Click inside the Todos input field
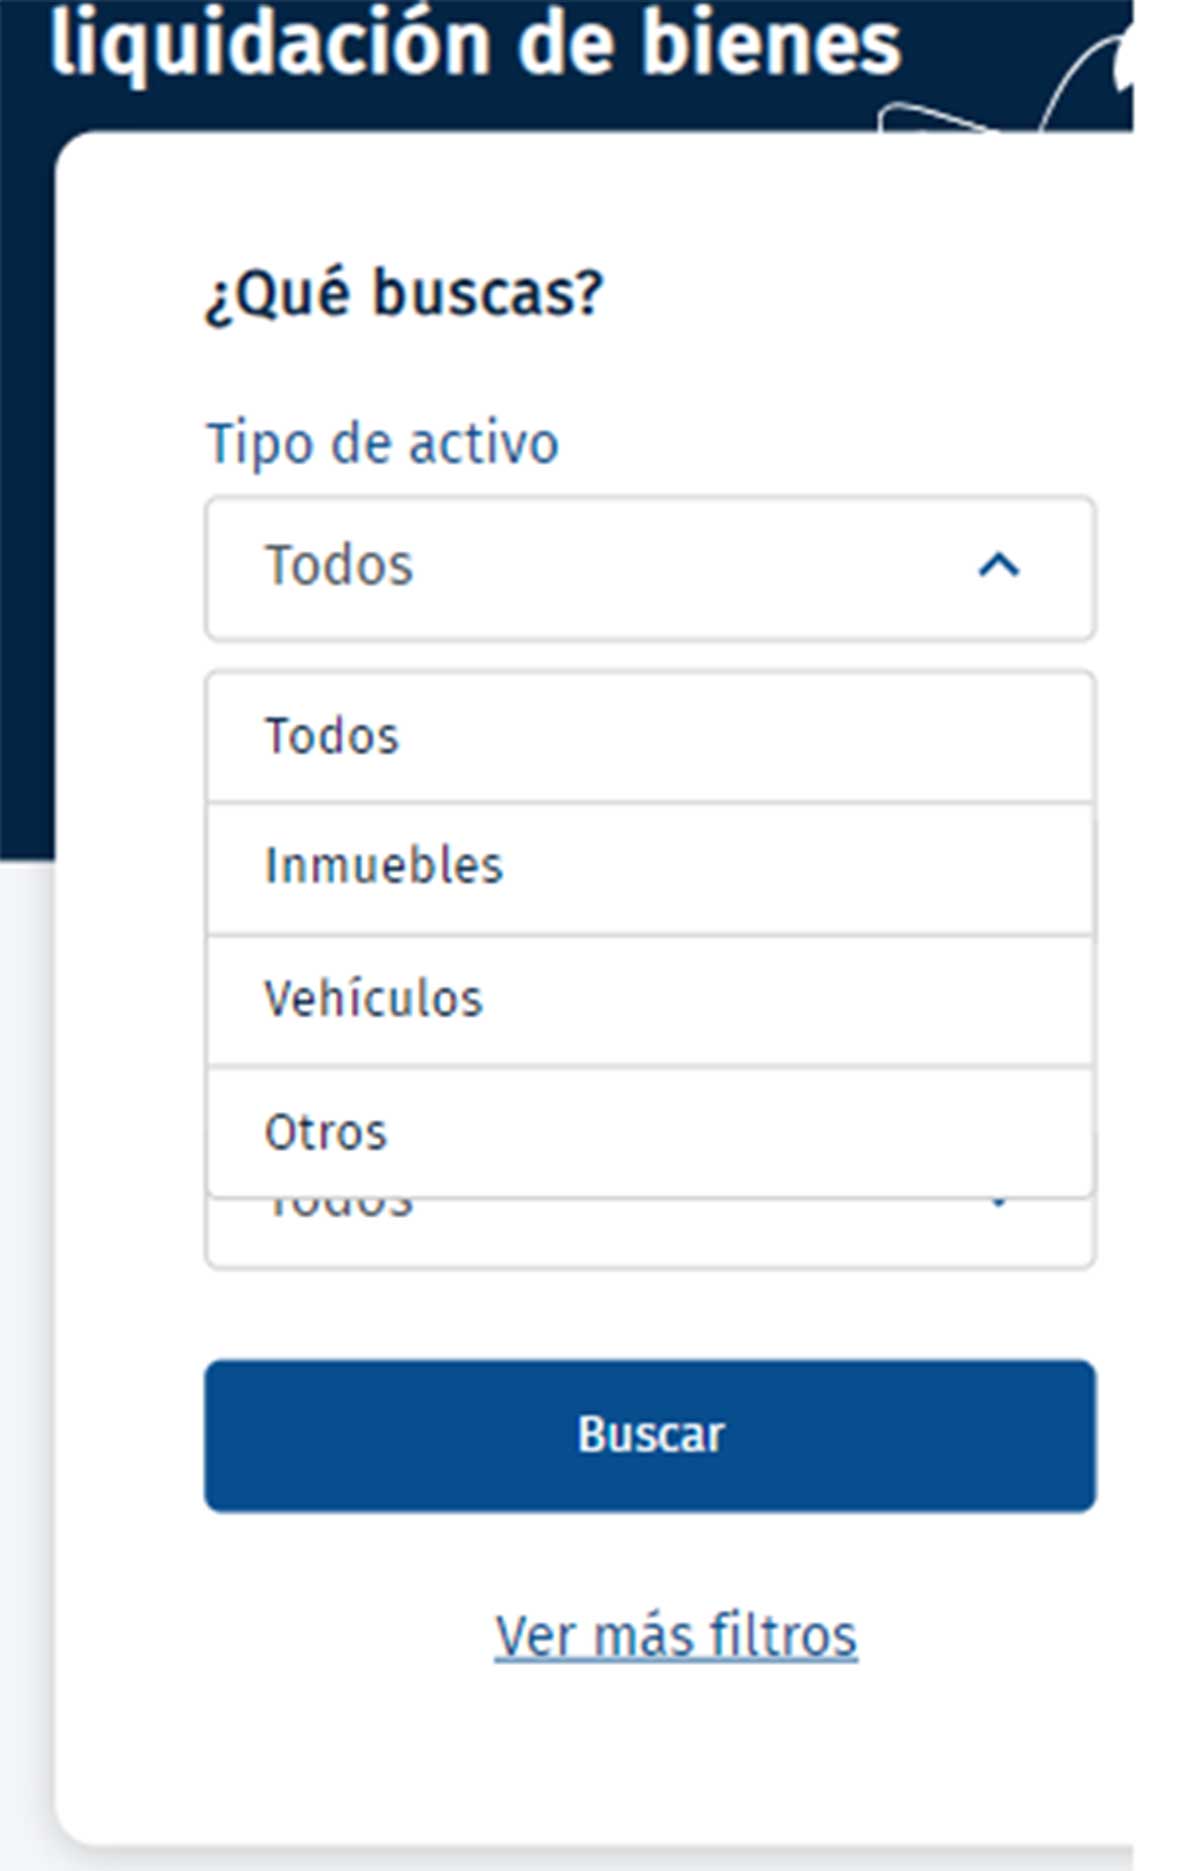The image size is (1200, 1871). click(x=500, y=566)
